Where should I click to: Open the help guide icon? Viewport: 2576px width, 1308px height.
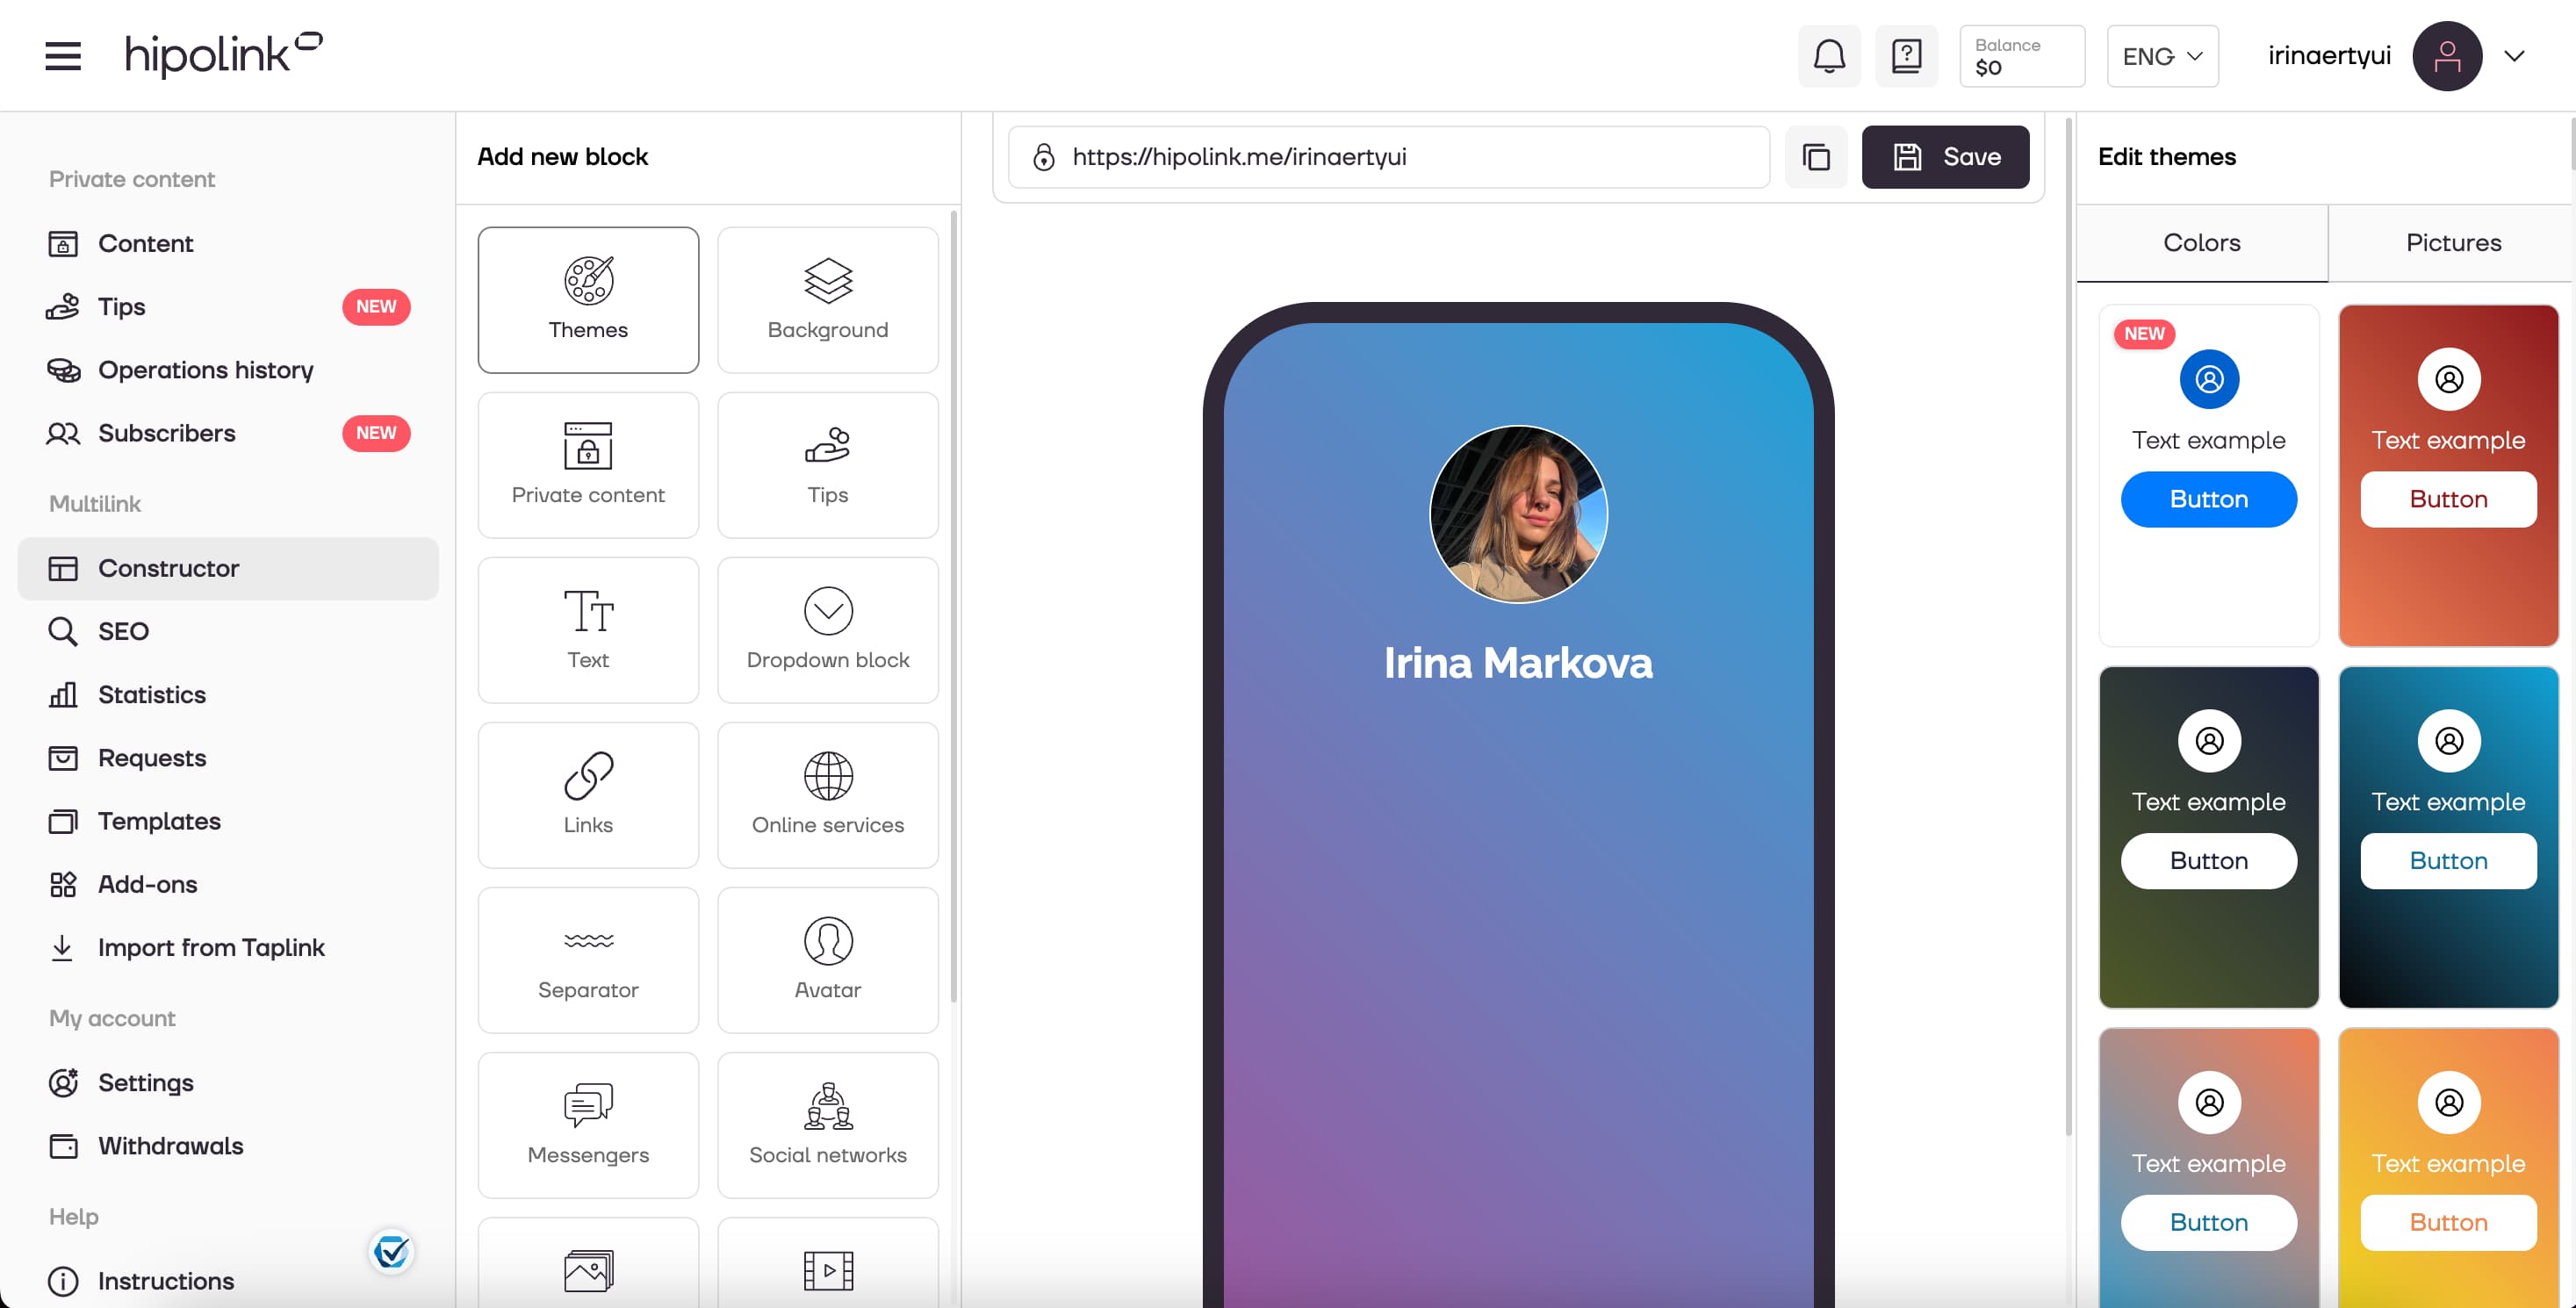1906,56
